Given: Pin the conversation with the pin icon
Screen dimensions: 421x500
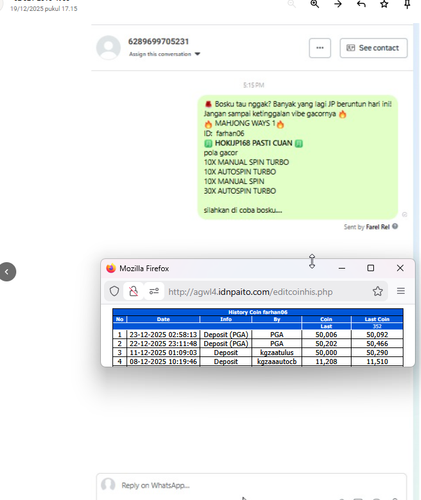Looking at the screenshot, I should (407, 4).
